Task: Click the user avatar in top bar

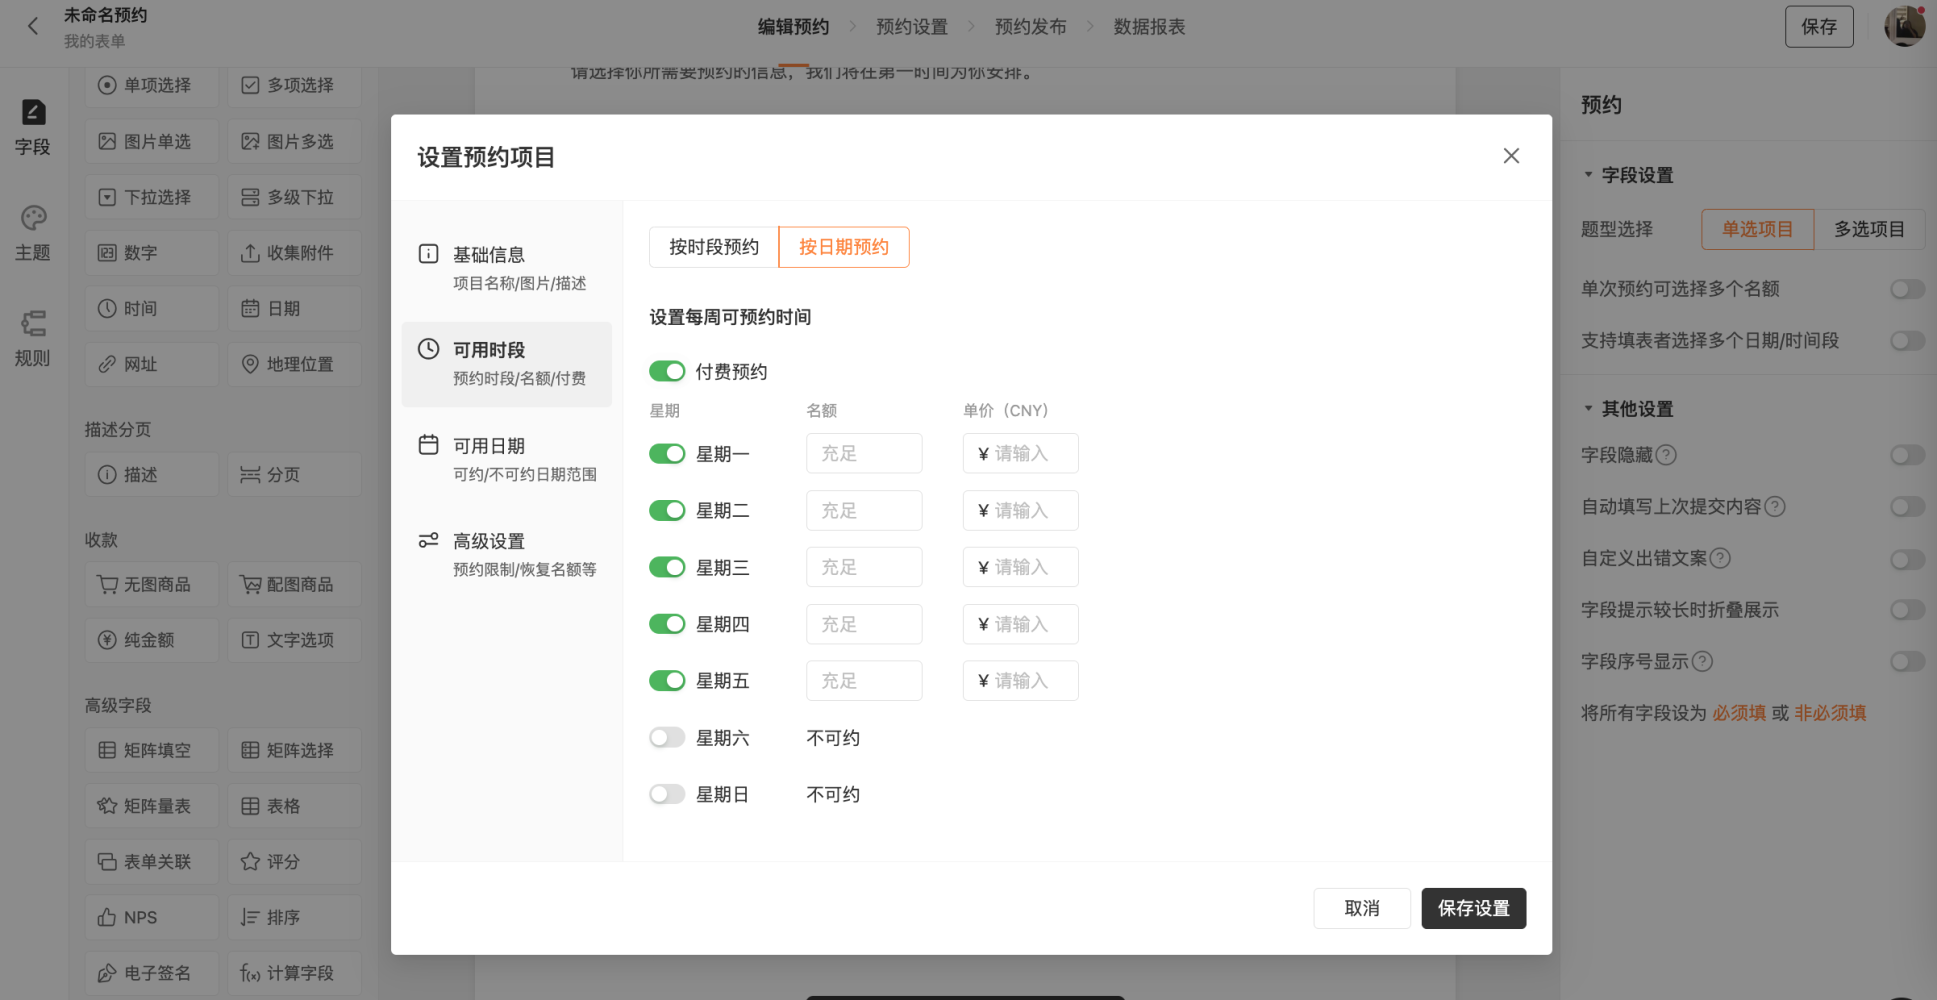Action: point(1904,27)
